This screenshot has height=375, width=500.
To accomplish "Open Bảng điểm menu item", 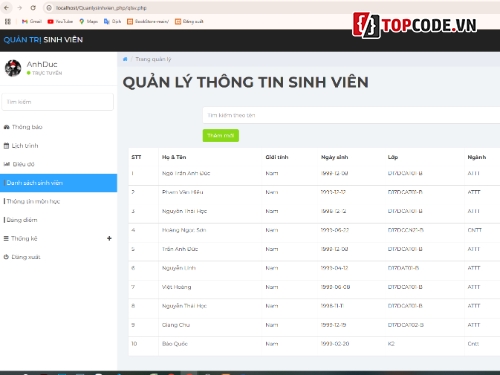I will pyautogui.click(x=22, y=220).
